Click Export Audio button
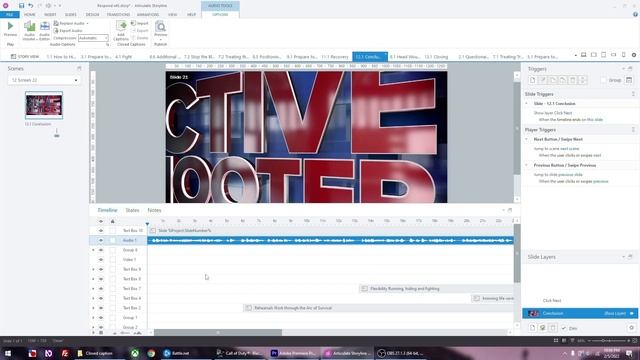The image size is (640, 360). coord(68,31)
